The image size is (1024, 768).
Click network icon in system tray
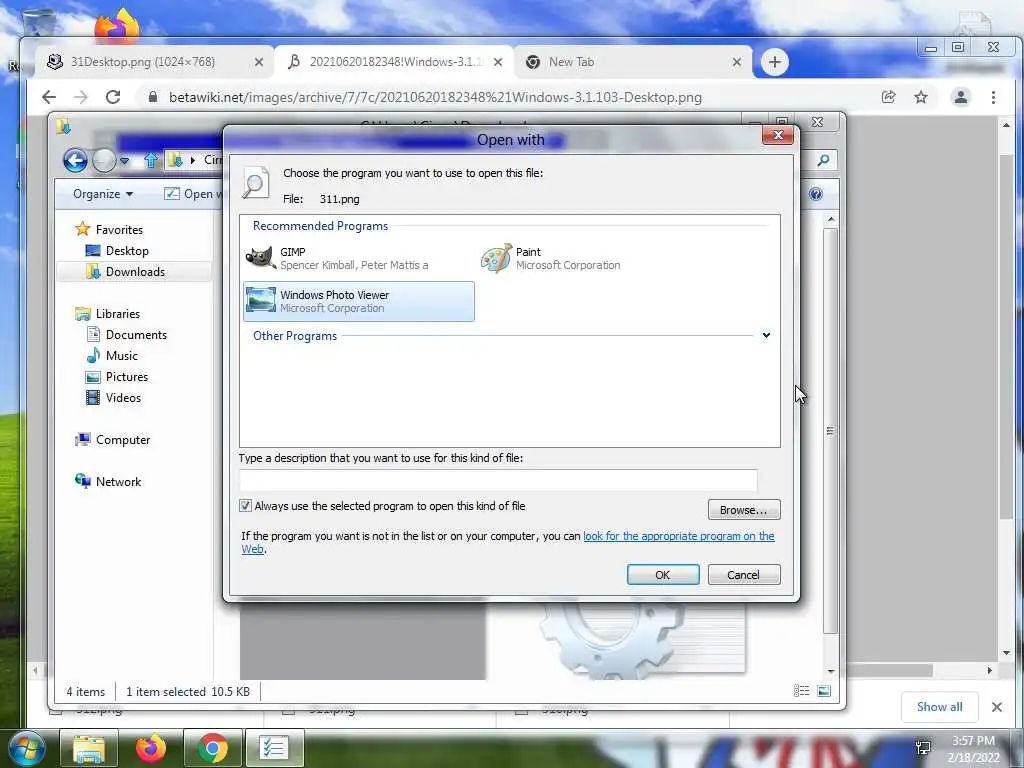click(923, 748)
